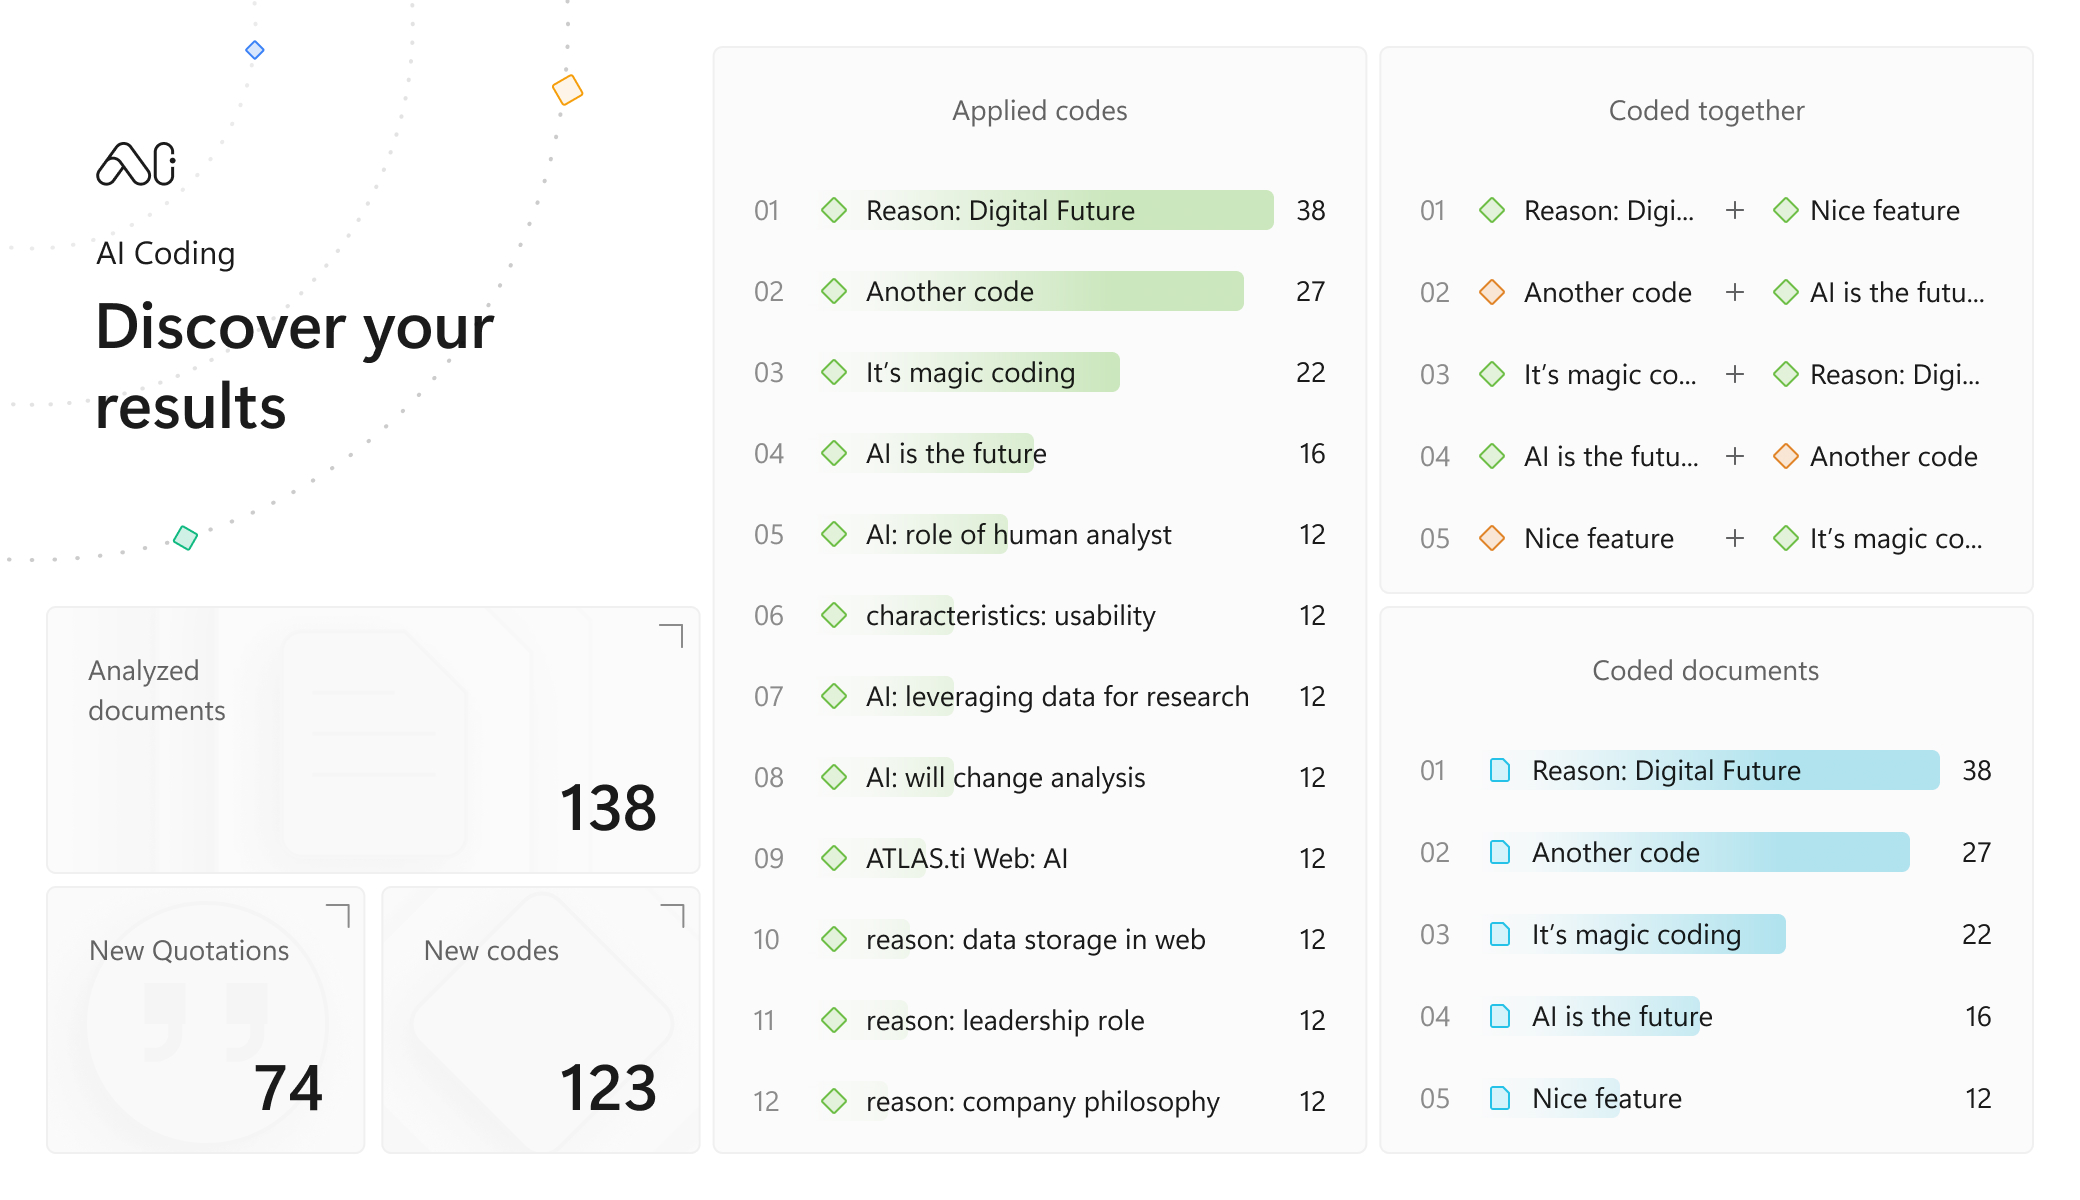Click the 138 analyzed documents count
The image size is (2080, 1200).
click(608, 808)
